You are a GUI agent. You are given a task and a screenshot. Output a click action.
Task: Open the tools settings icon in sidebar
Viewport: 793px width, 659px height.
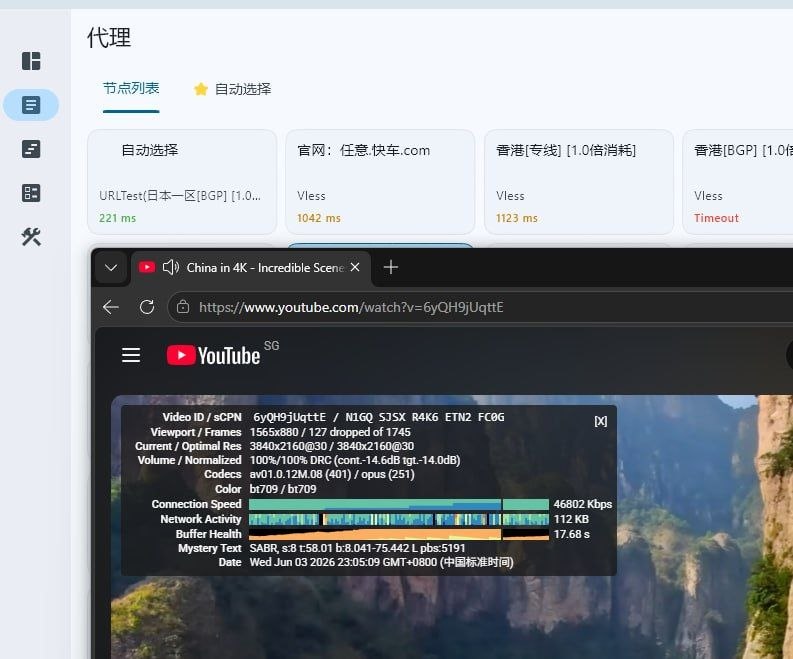(31, 237)
